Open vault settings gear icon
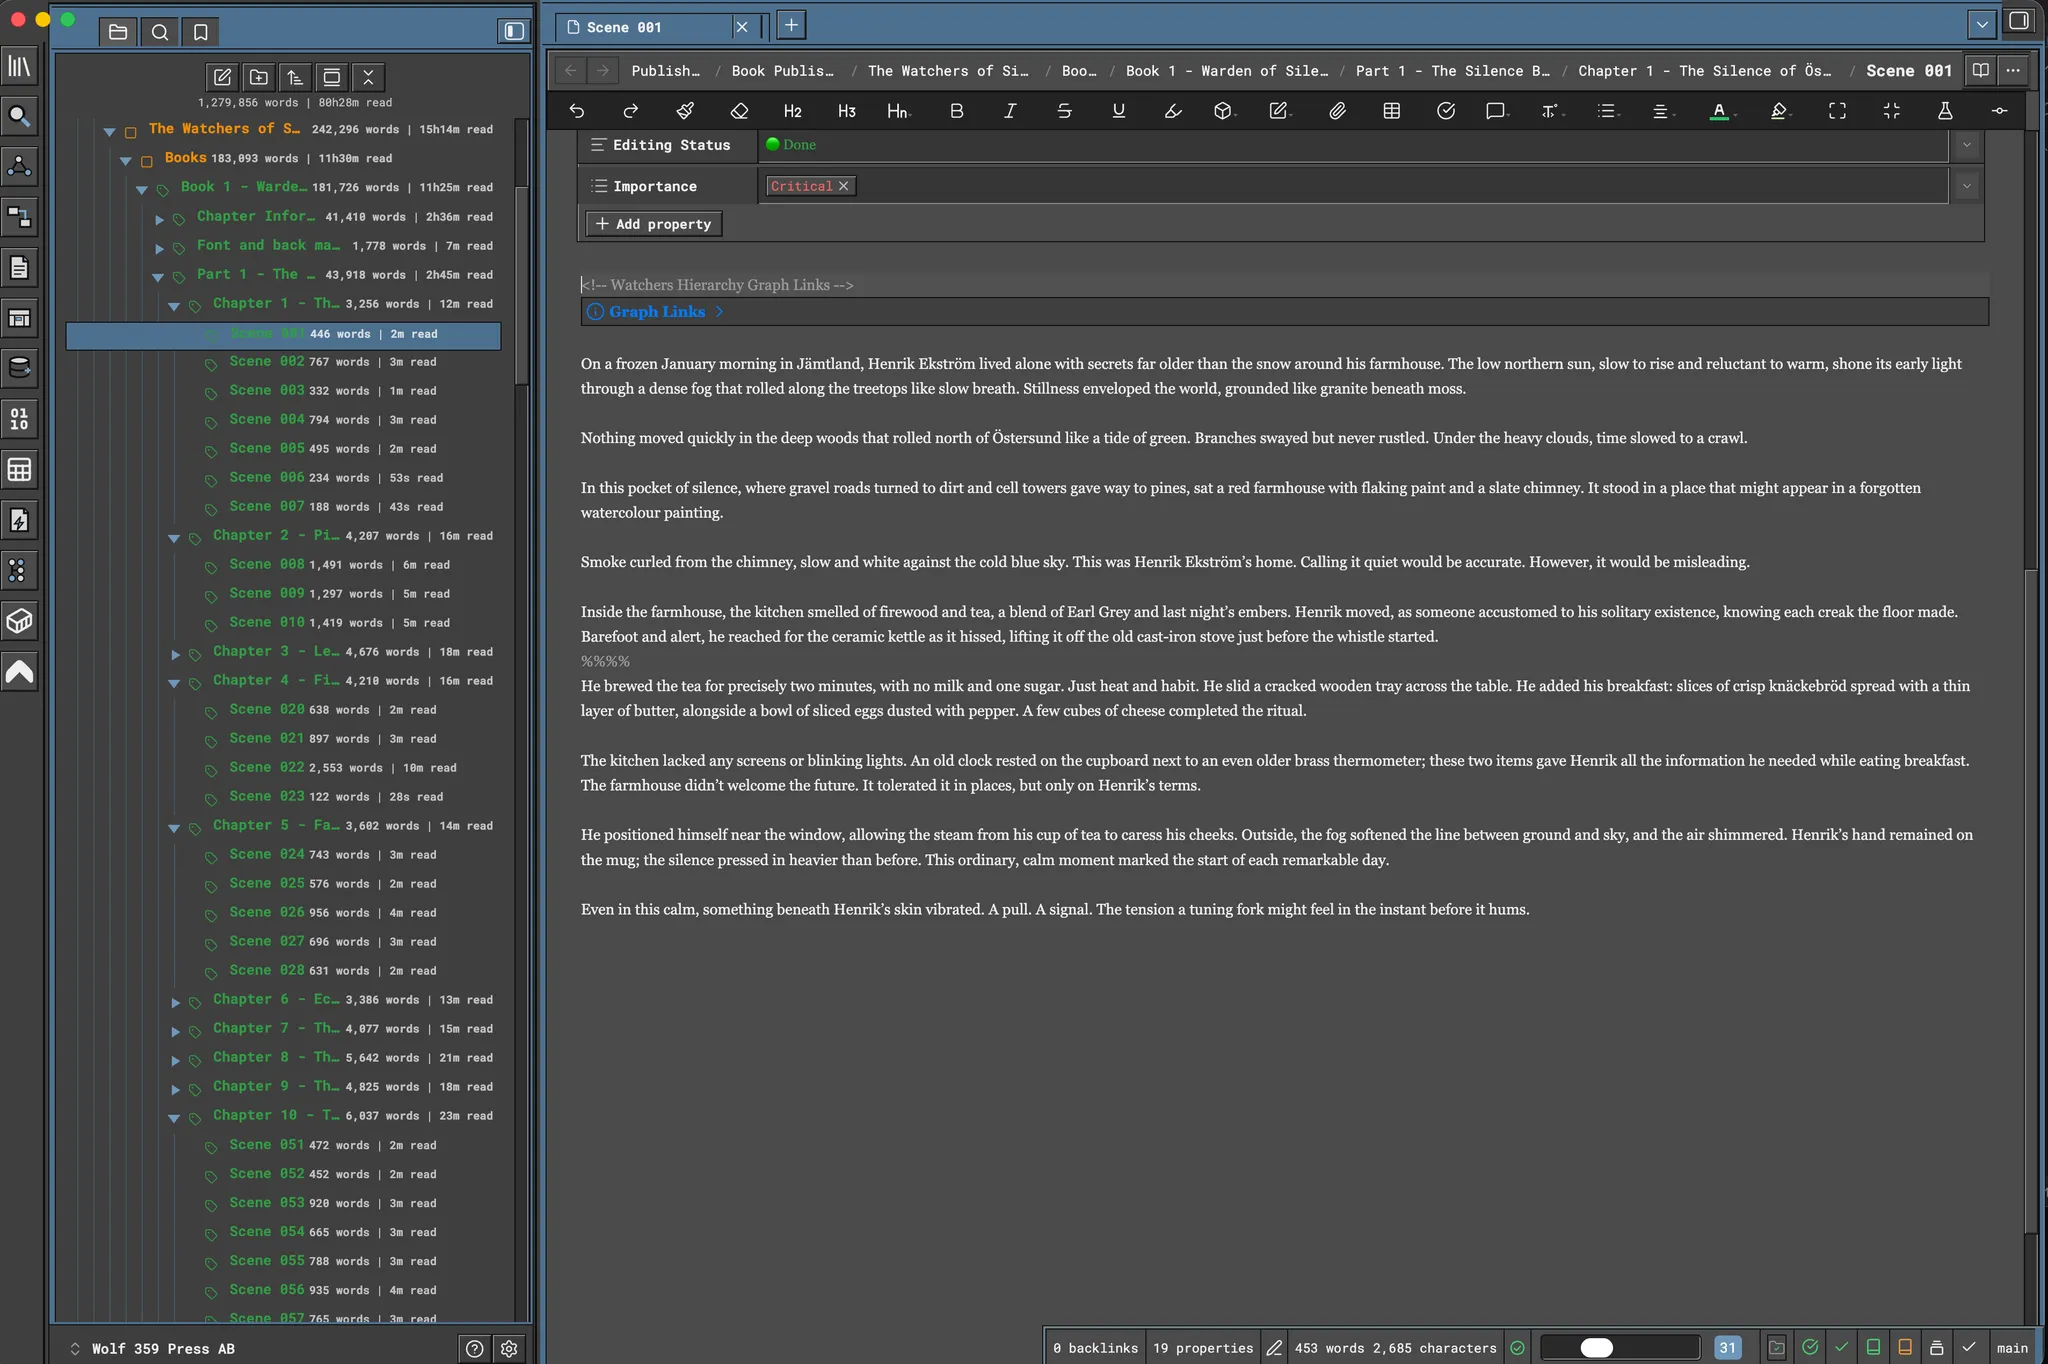The height and width of the screenshot is (1364, 2048). (509, 1348)
